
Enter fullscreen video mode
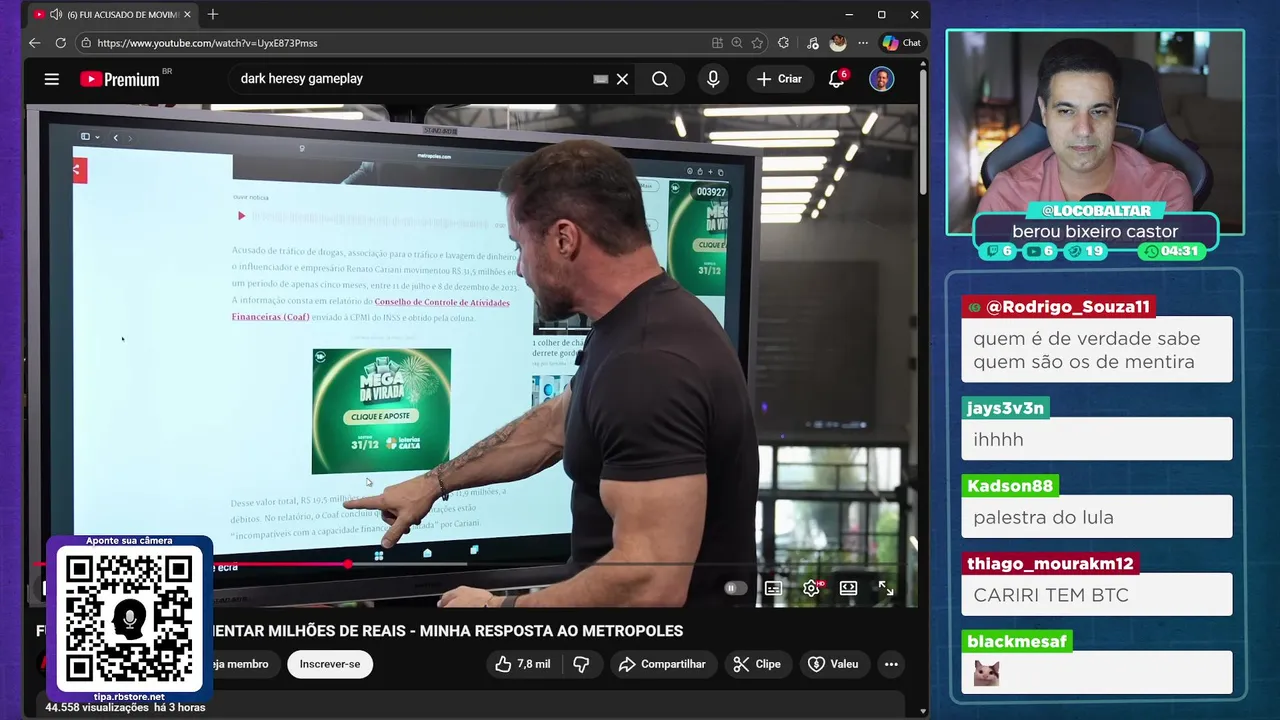[886, 588]
